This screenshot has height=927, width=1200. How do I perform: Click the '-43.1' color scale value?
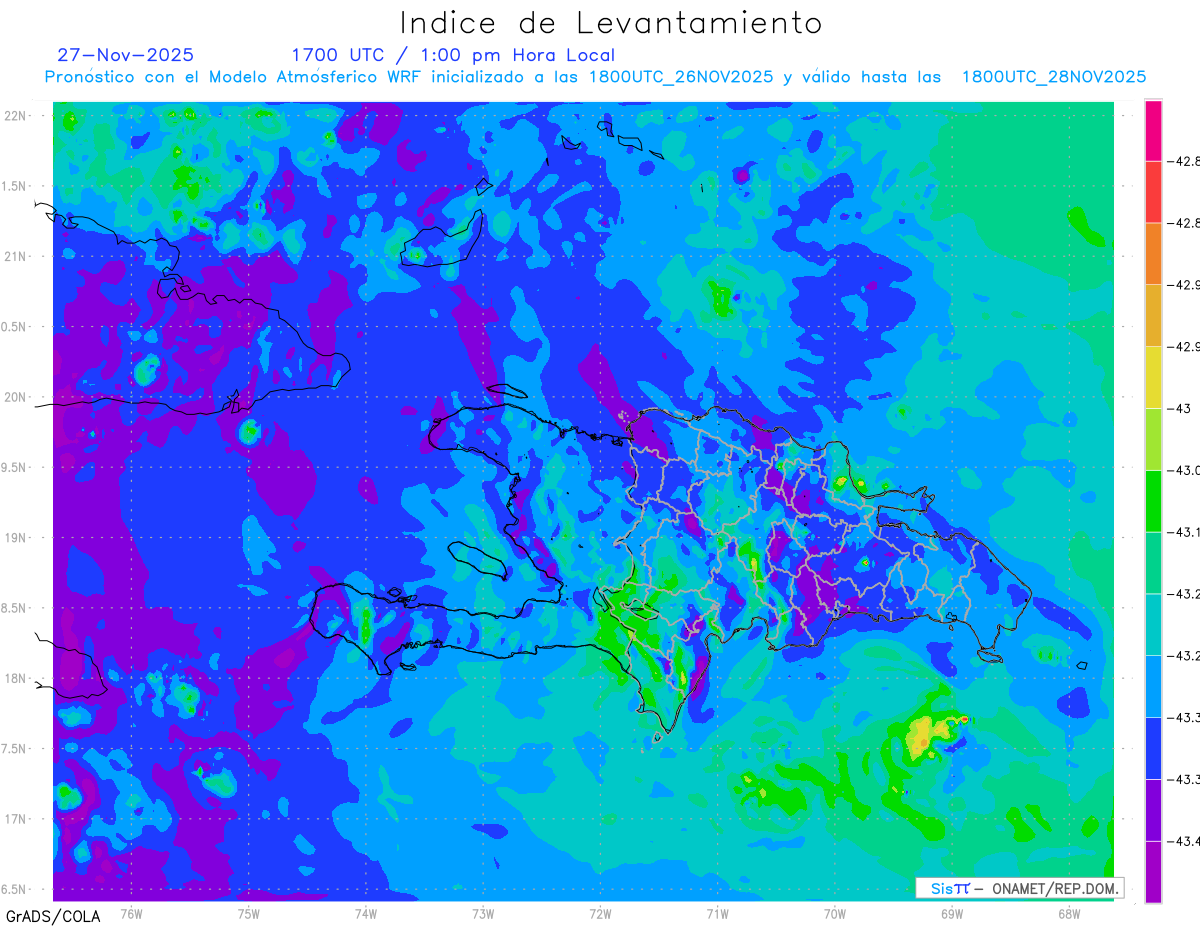pos(1185,532)
